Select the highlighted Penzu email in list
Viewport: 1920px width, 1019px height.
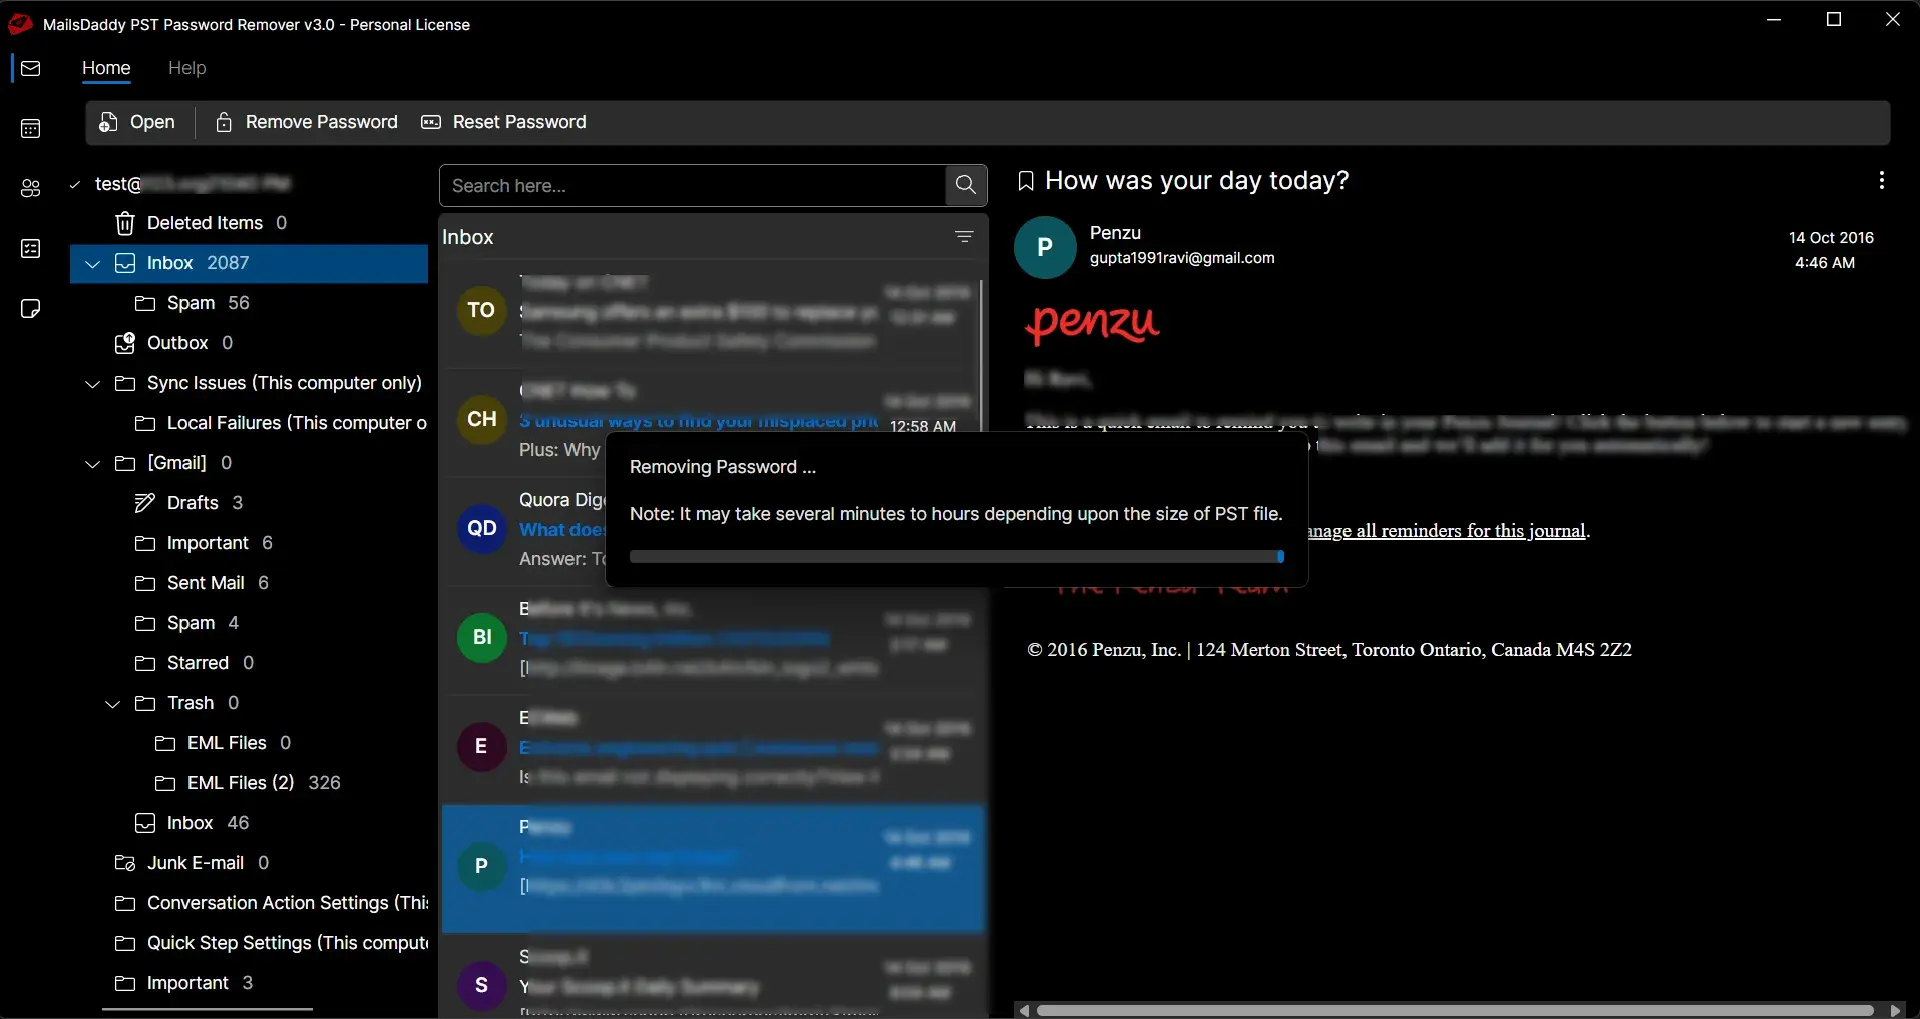click(714, 869)
